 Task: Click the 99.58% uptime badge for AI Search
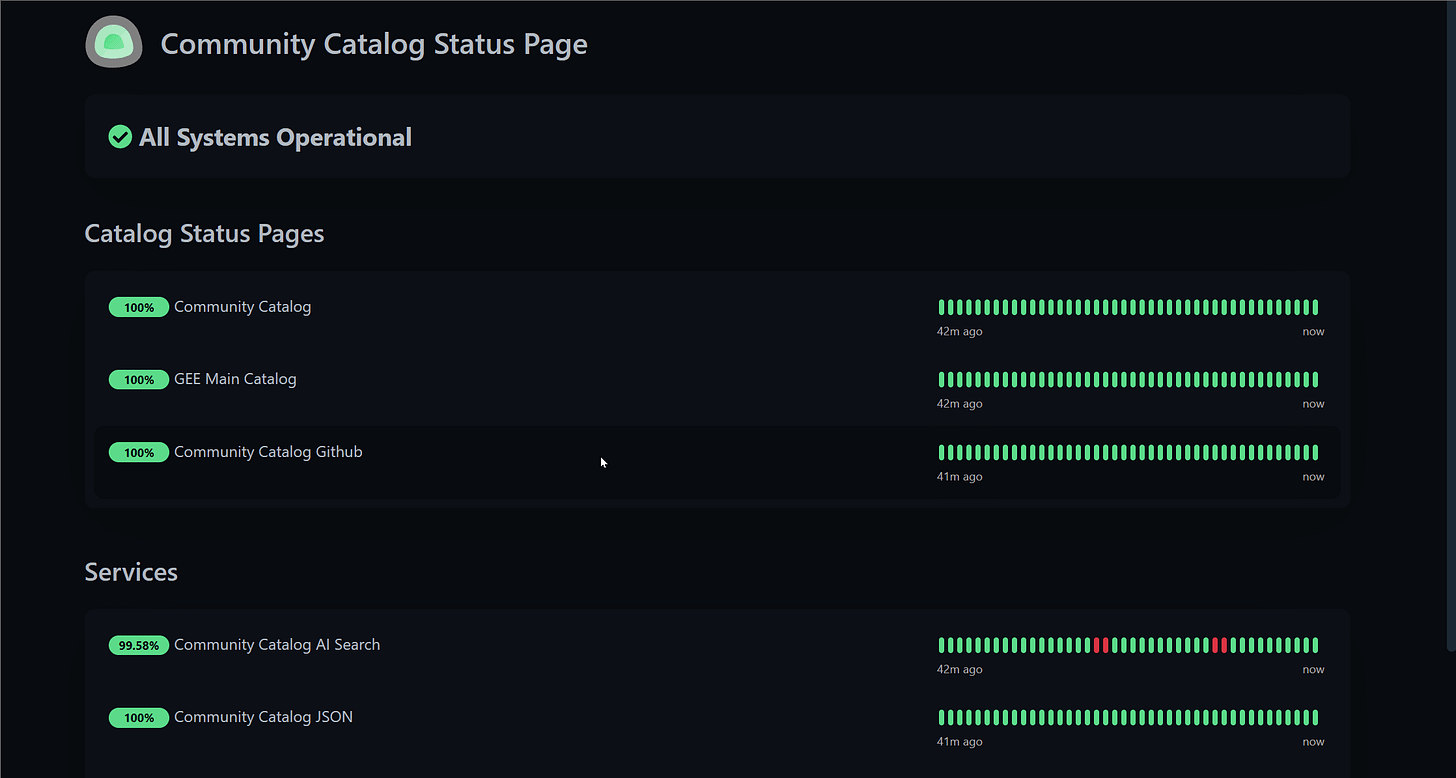point(139,645)
